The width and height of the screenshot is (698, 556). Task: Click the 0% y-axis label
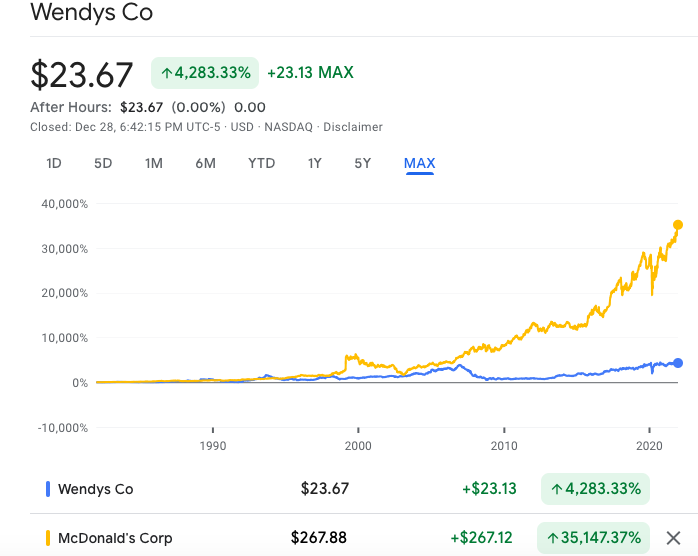point(80,383)
